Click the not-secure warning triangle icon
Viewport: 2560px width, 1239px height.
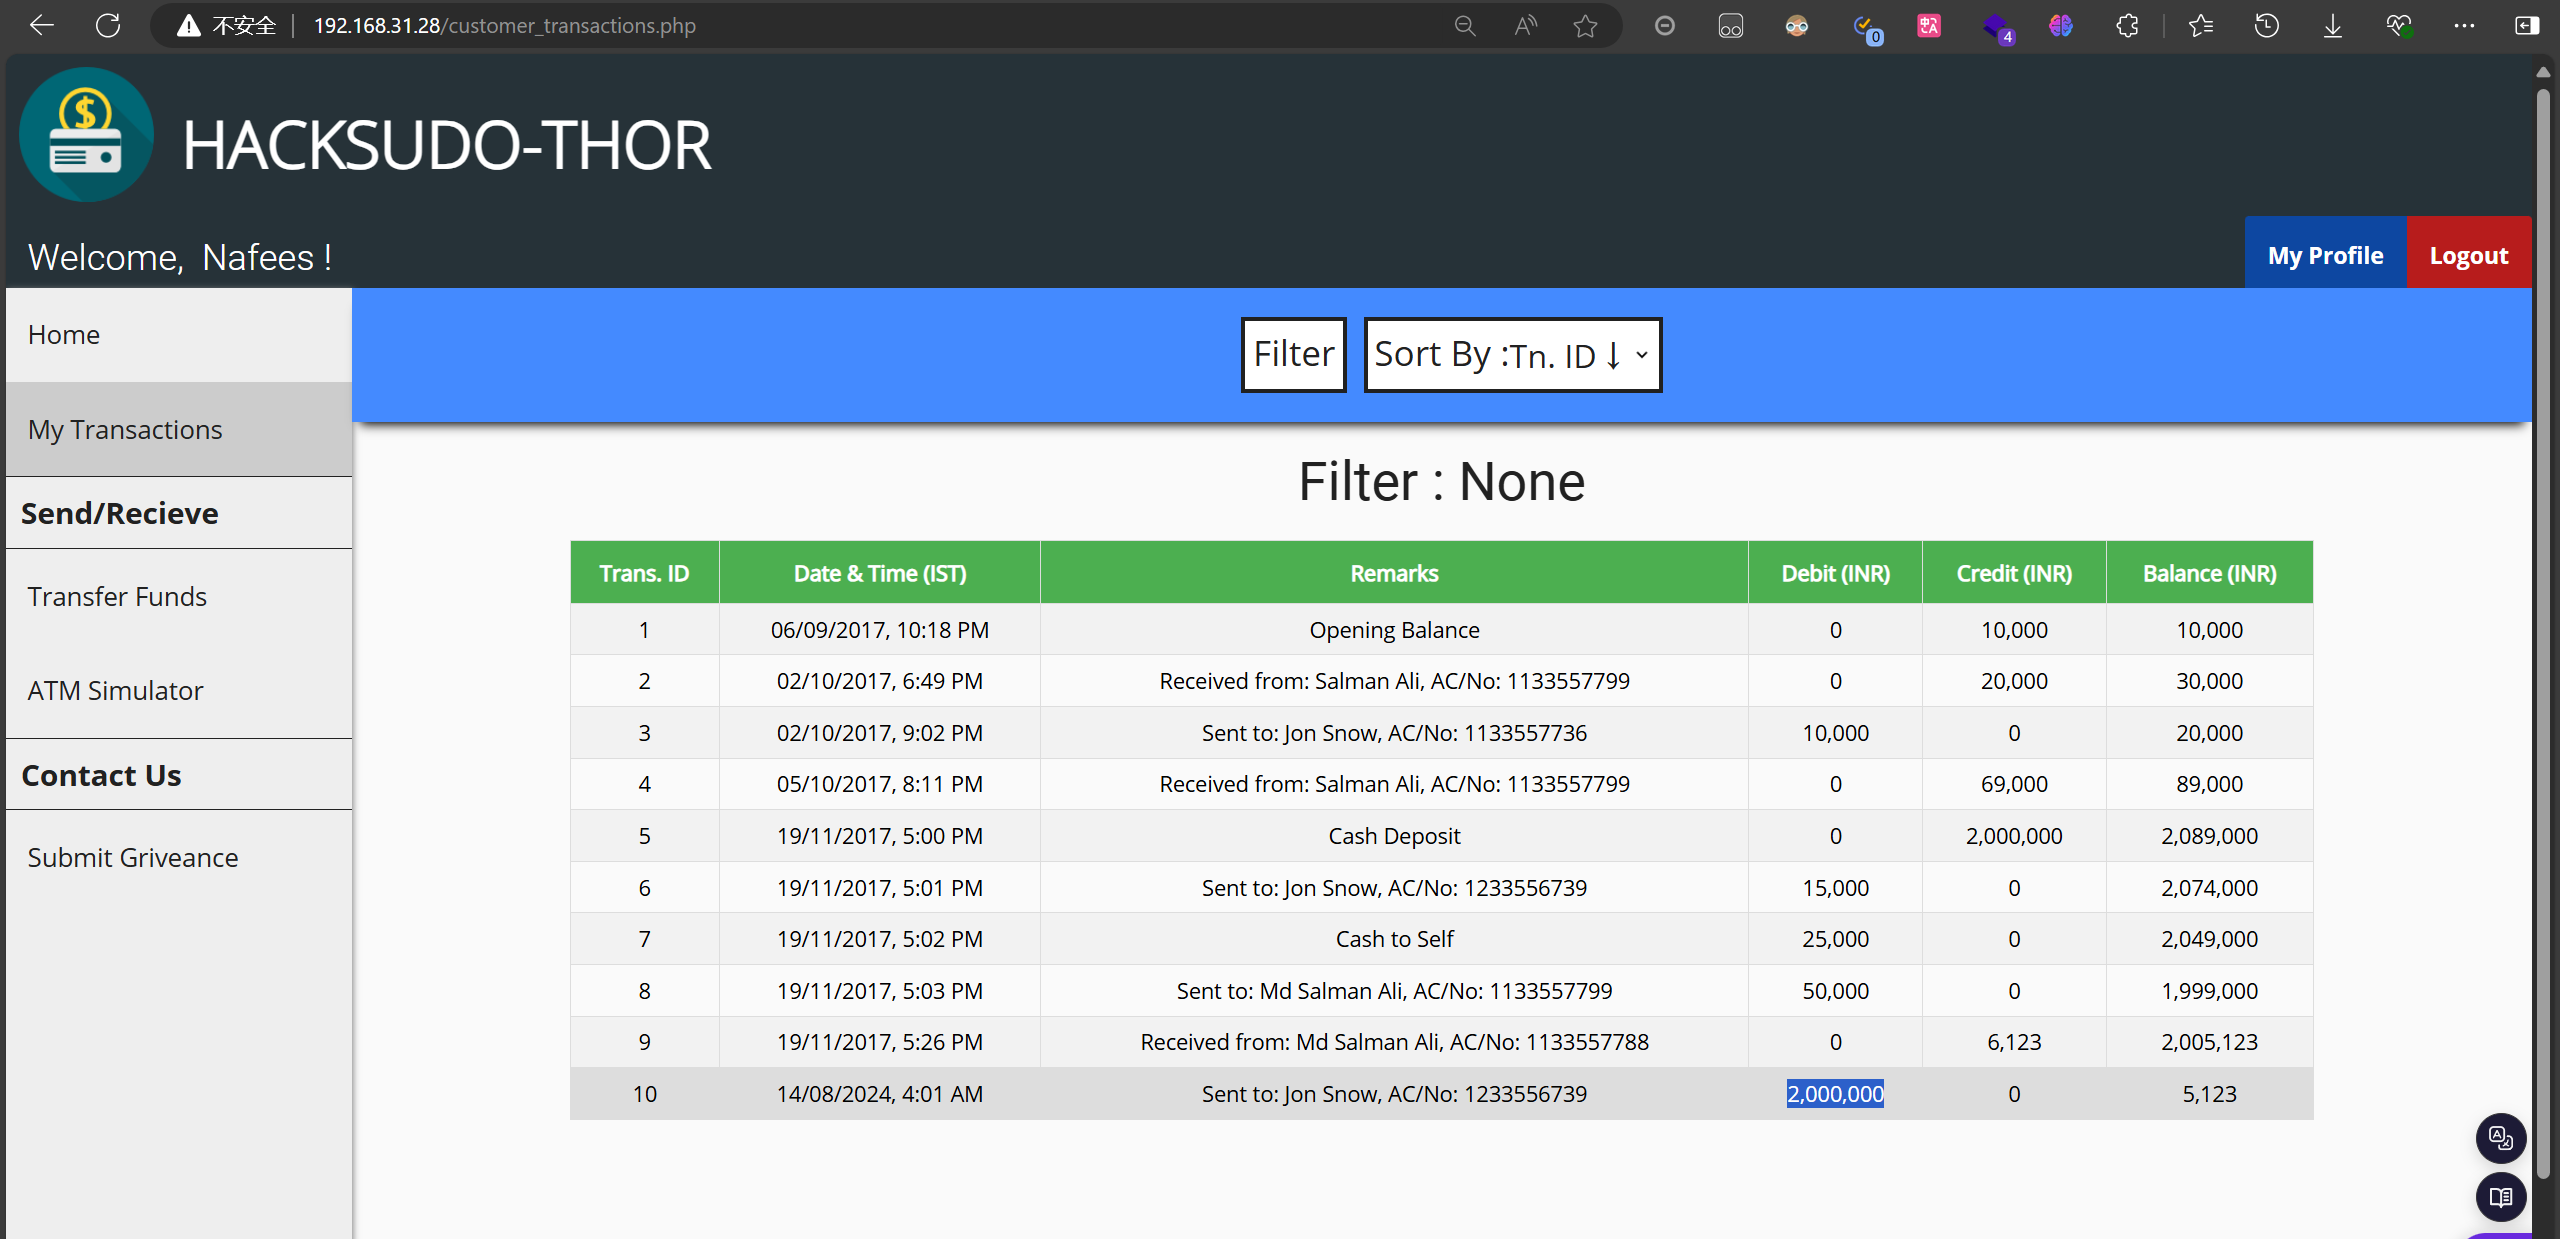click(189, 25)
